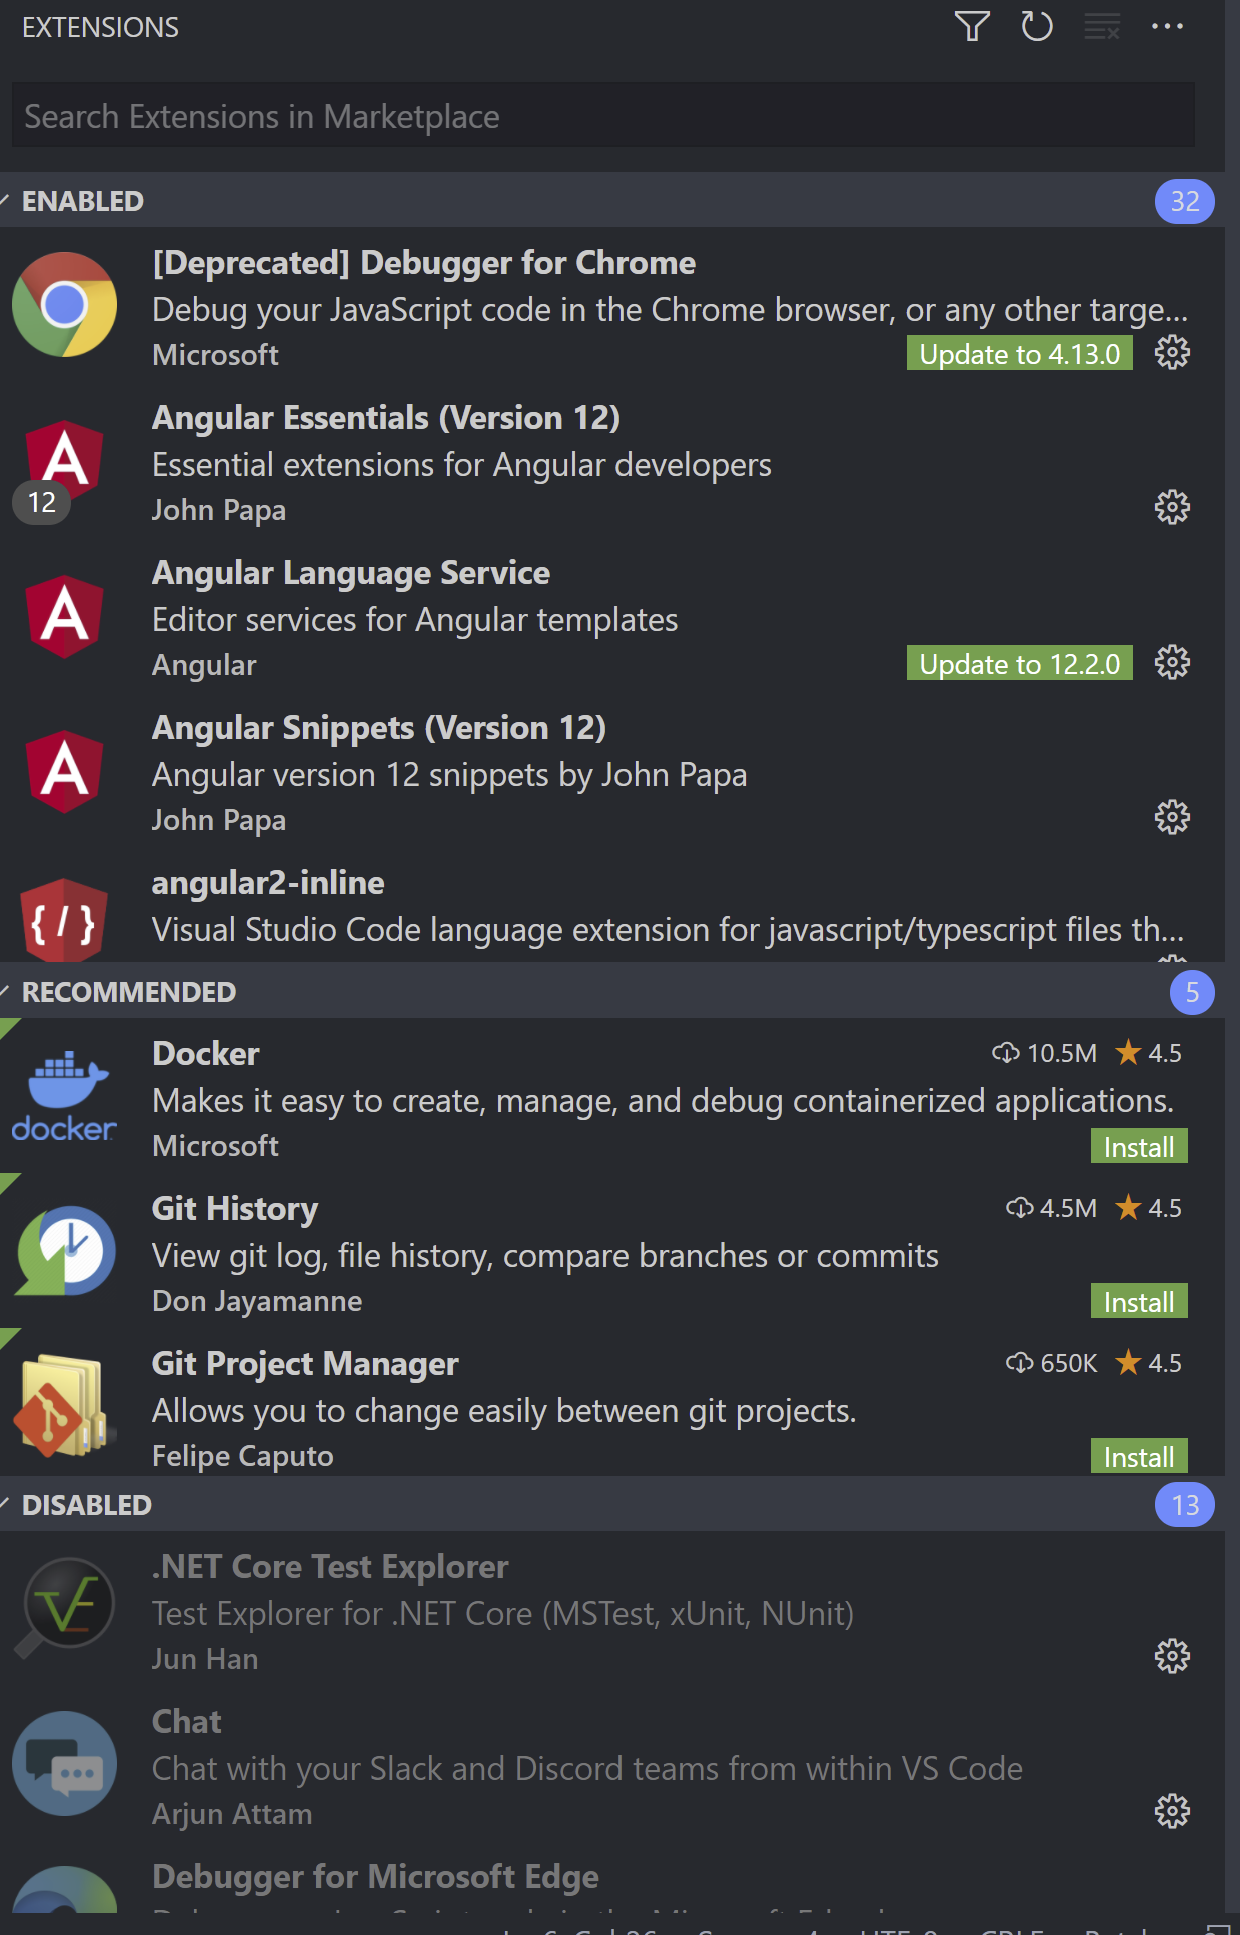Click the recommended count badge 5
Image resolution: width=1240 pixels, height=1935 pixels.
coord(1192,992)
